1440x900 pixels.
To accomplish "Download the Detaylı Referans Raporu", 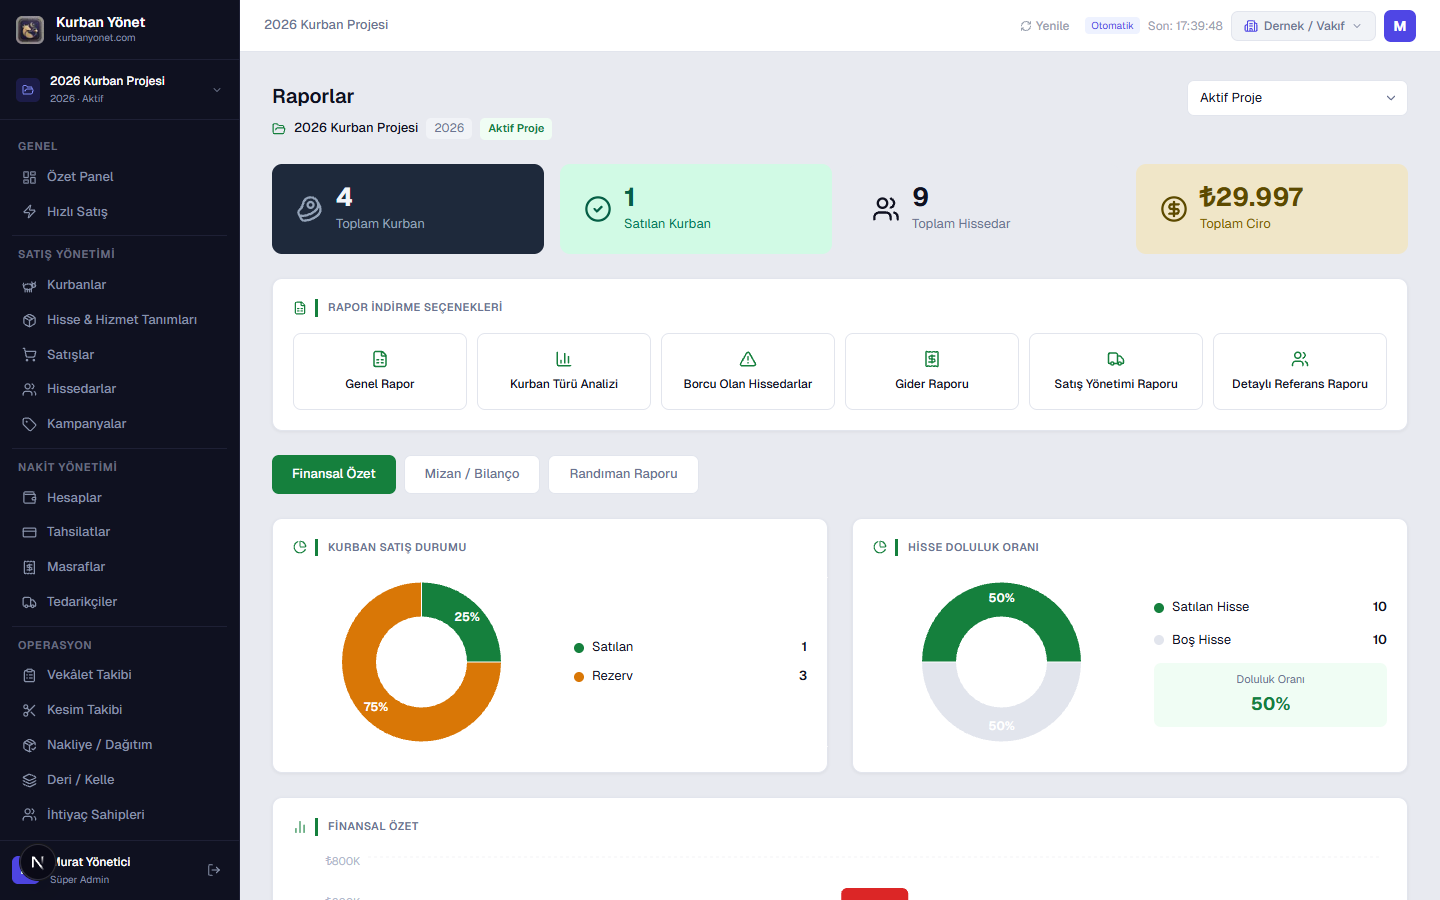I will tap(1300, 372).
